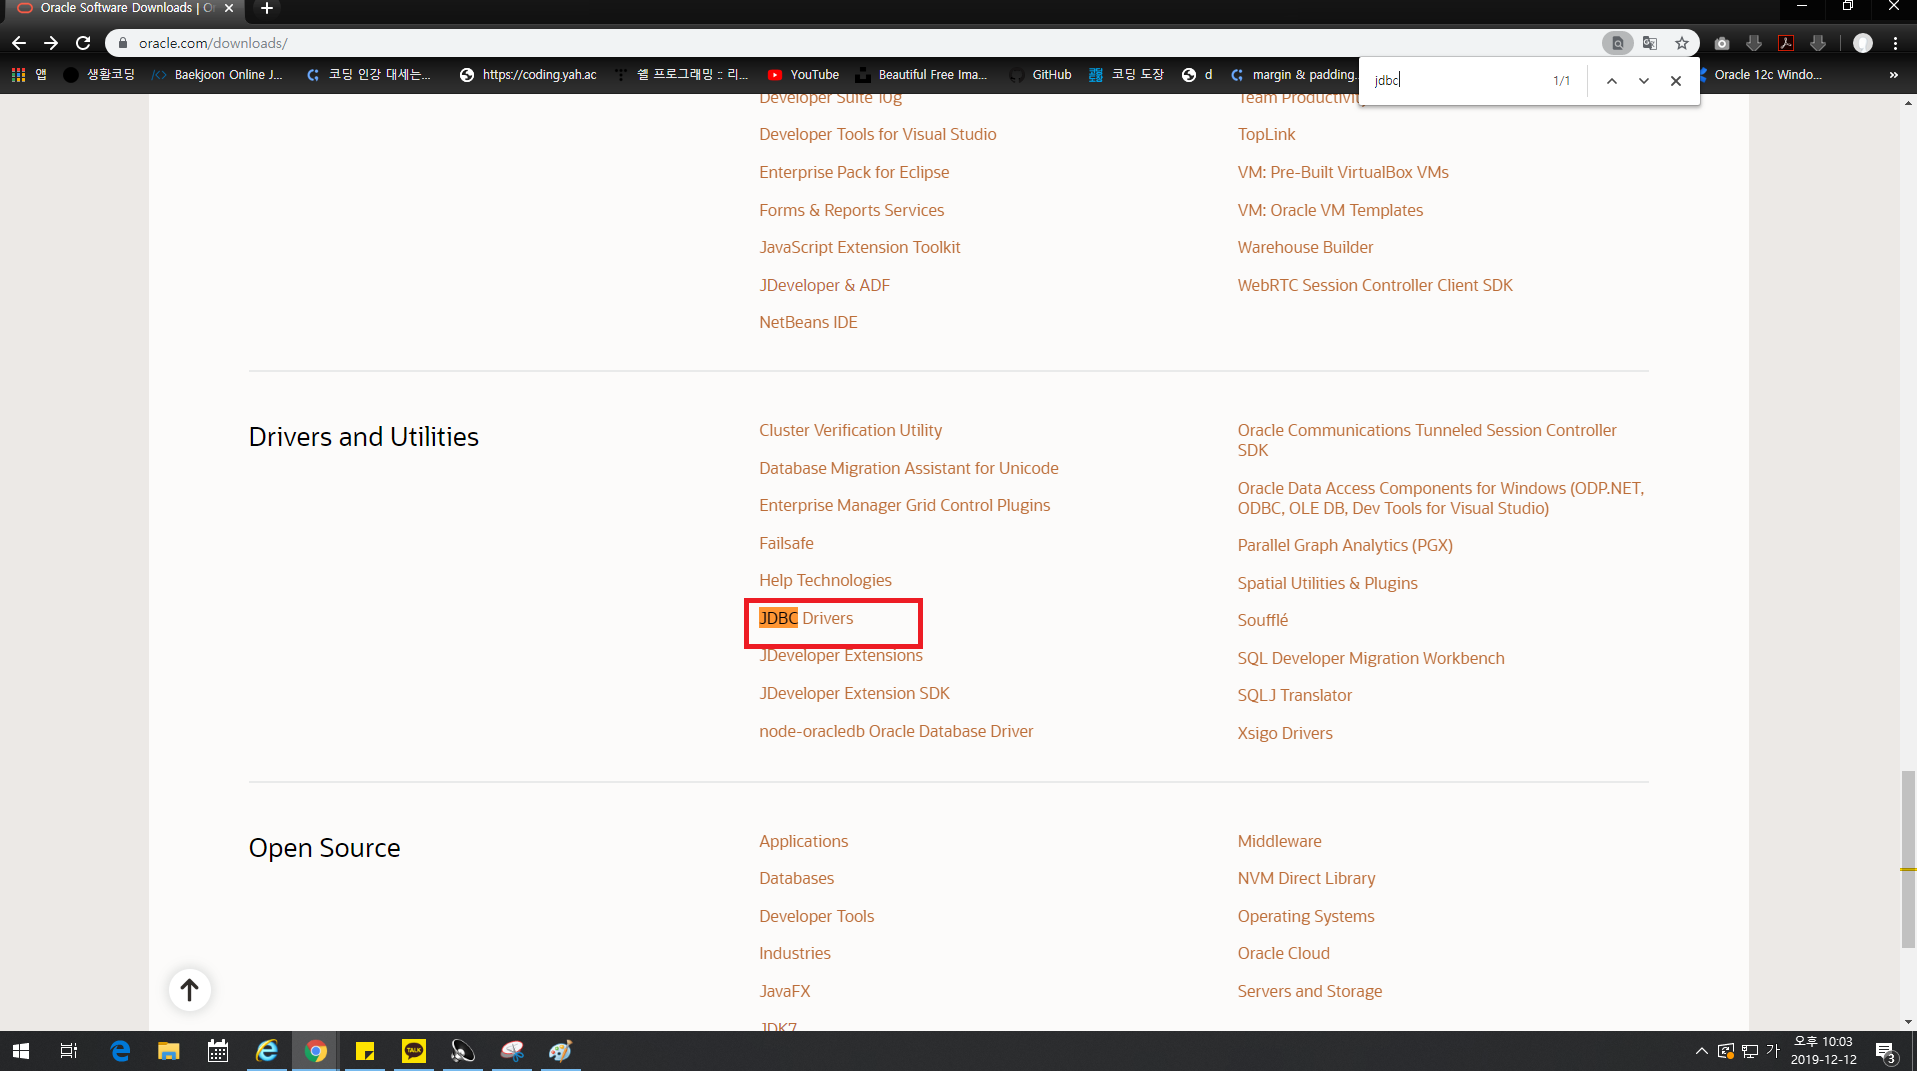This screenshot has width=1917, height=1071.
Task: Click the find-in-page icon in the address bar
Action: point(1617,43)
